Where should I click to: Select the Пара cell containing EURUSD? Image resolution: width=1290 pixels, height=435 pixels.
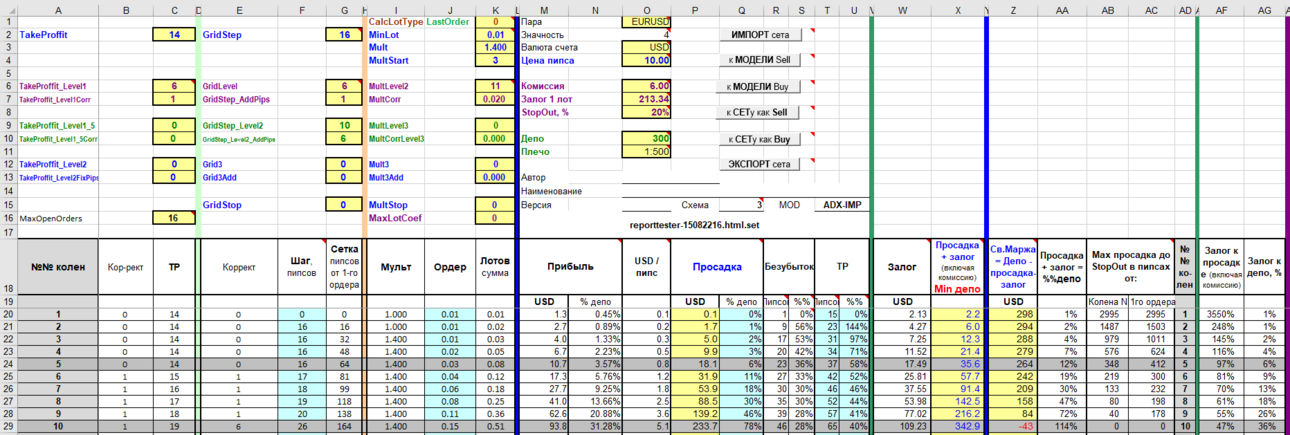tap(647, 21)
